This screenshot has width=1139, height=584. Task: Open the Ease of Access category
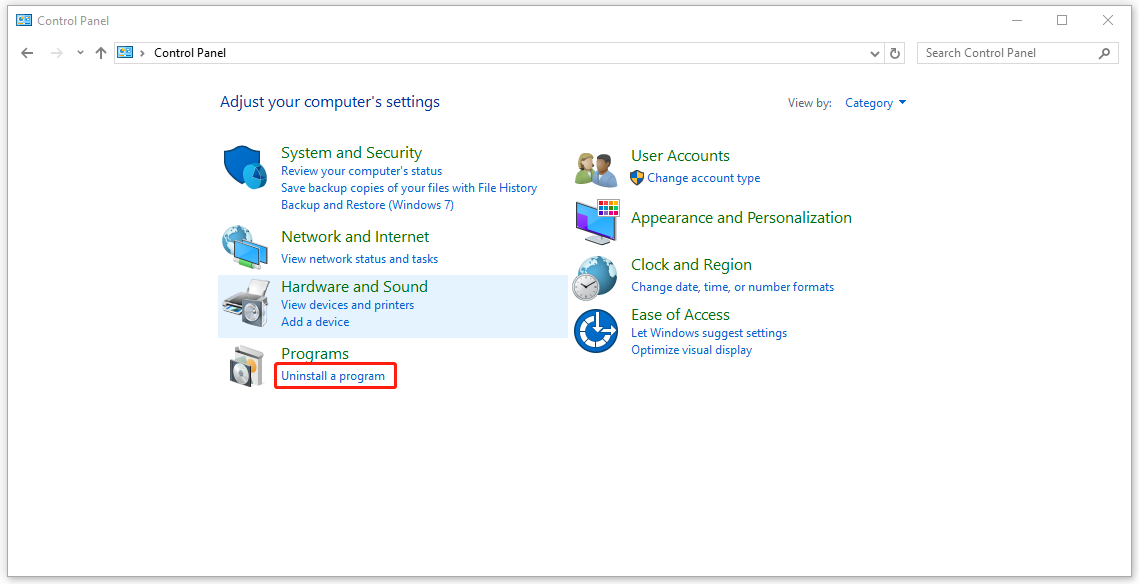680,315
